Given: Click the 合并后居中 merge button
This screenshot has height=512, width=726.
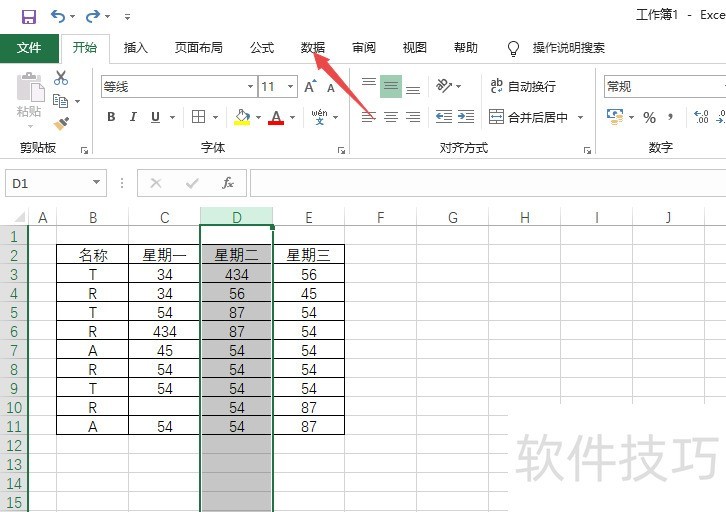Looking at the screenshot, I should [529, 117].
